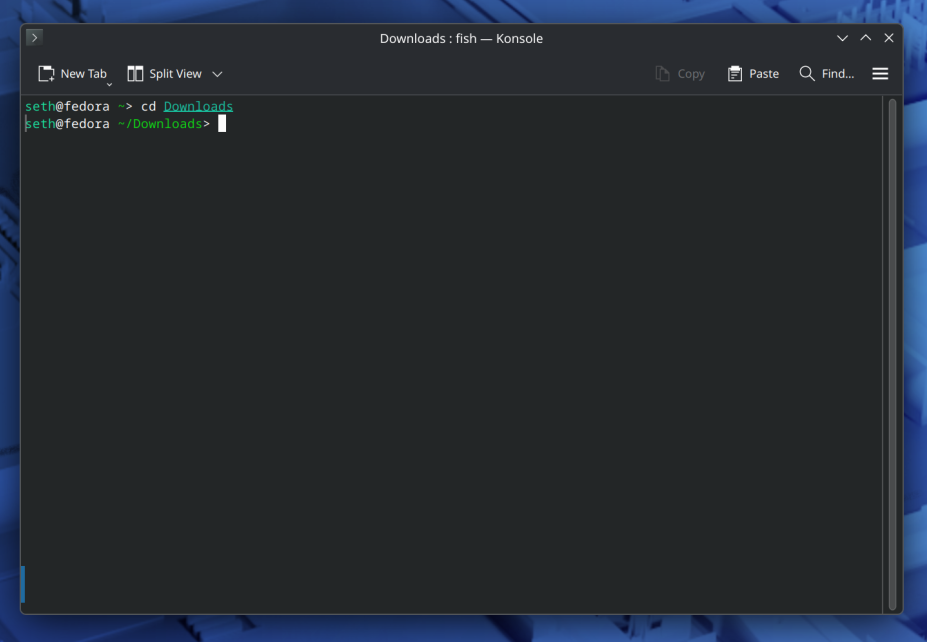The image size is (927, 642).
Task: Expand the New Tab profile dropdown arrow
Action: (x=109, y=85)
